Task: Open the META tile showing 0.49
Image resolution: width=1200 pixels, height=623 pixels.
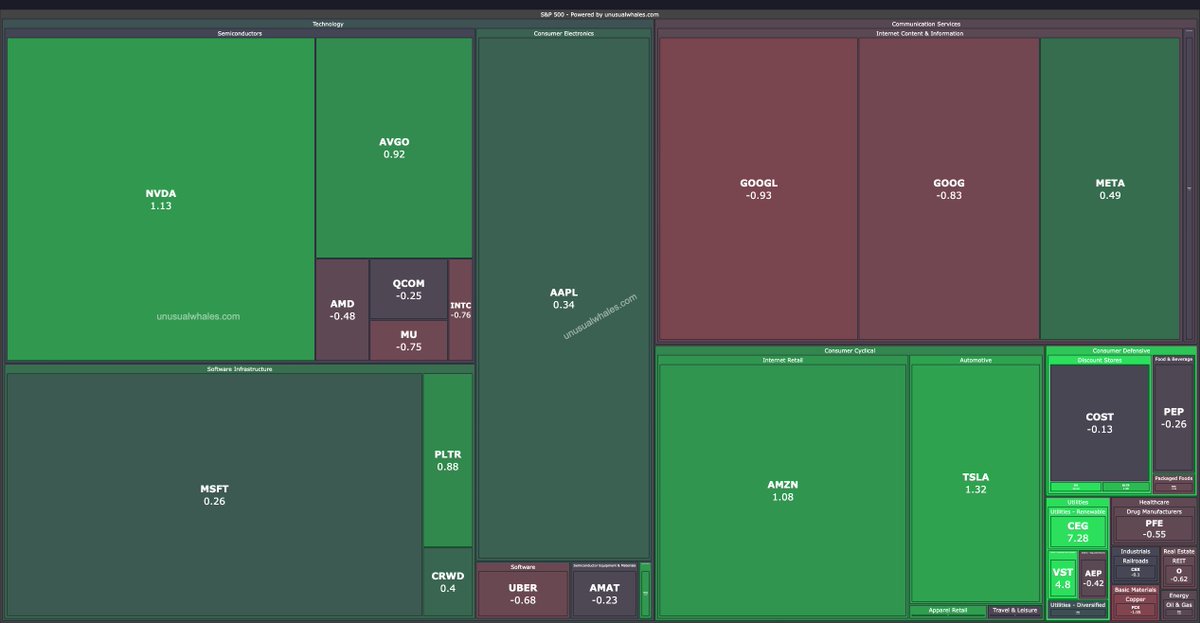Action: [x=1110, y=189]
